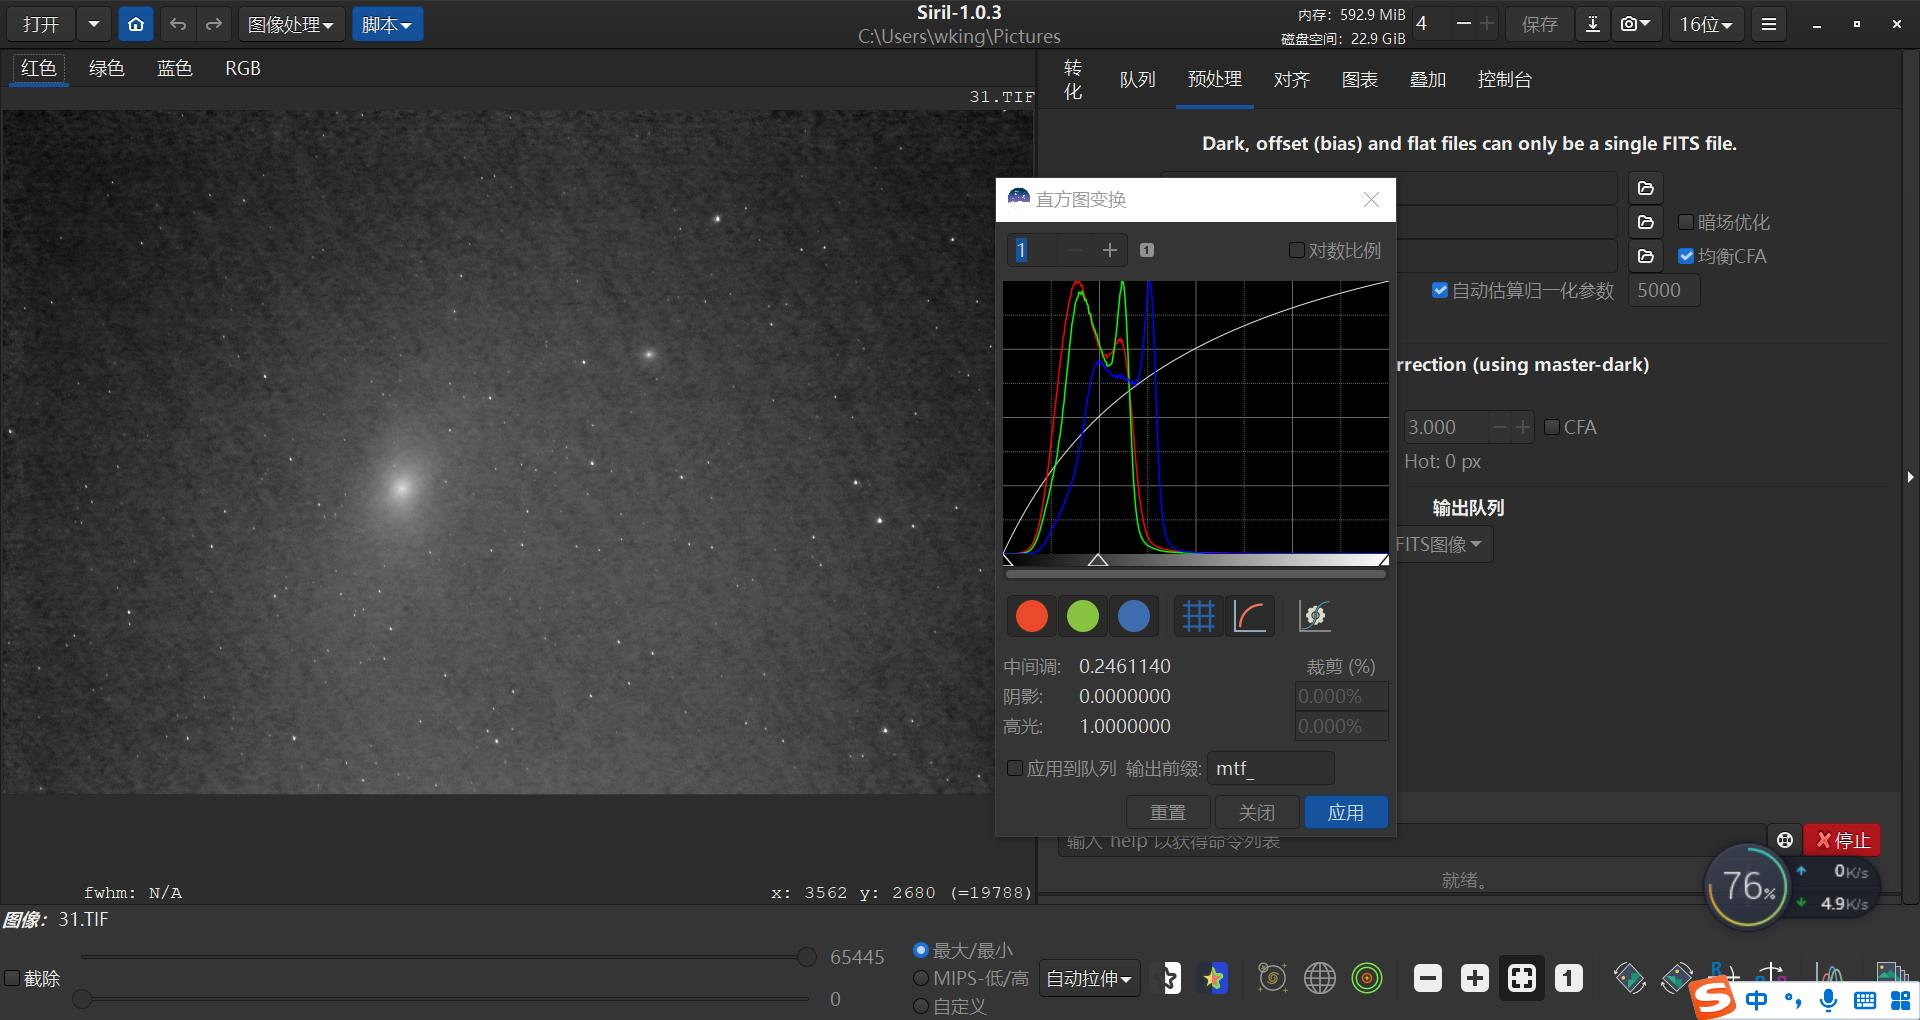Image resolution: width=1920 pixels, height=1020 pixels.
Task: Click the green concentric target icon
Action: pyautogui.click(x=1367, y=978)
